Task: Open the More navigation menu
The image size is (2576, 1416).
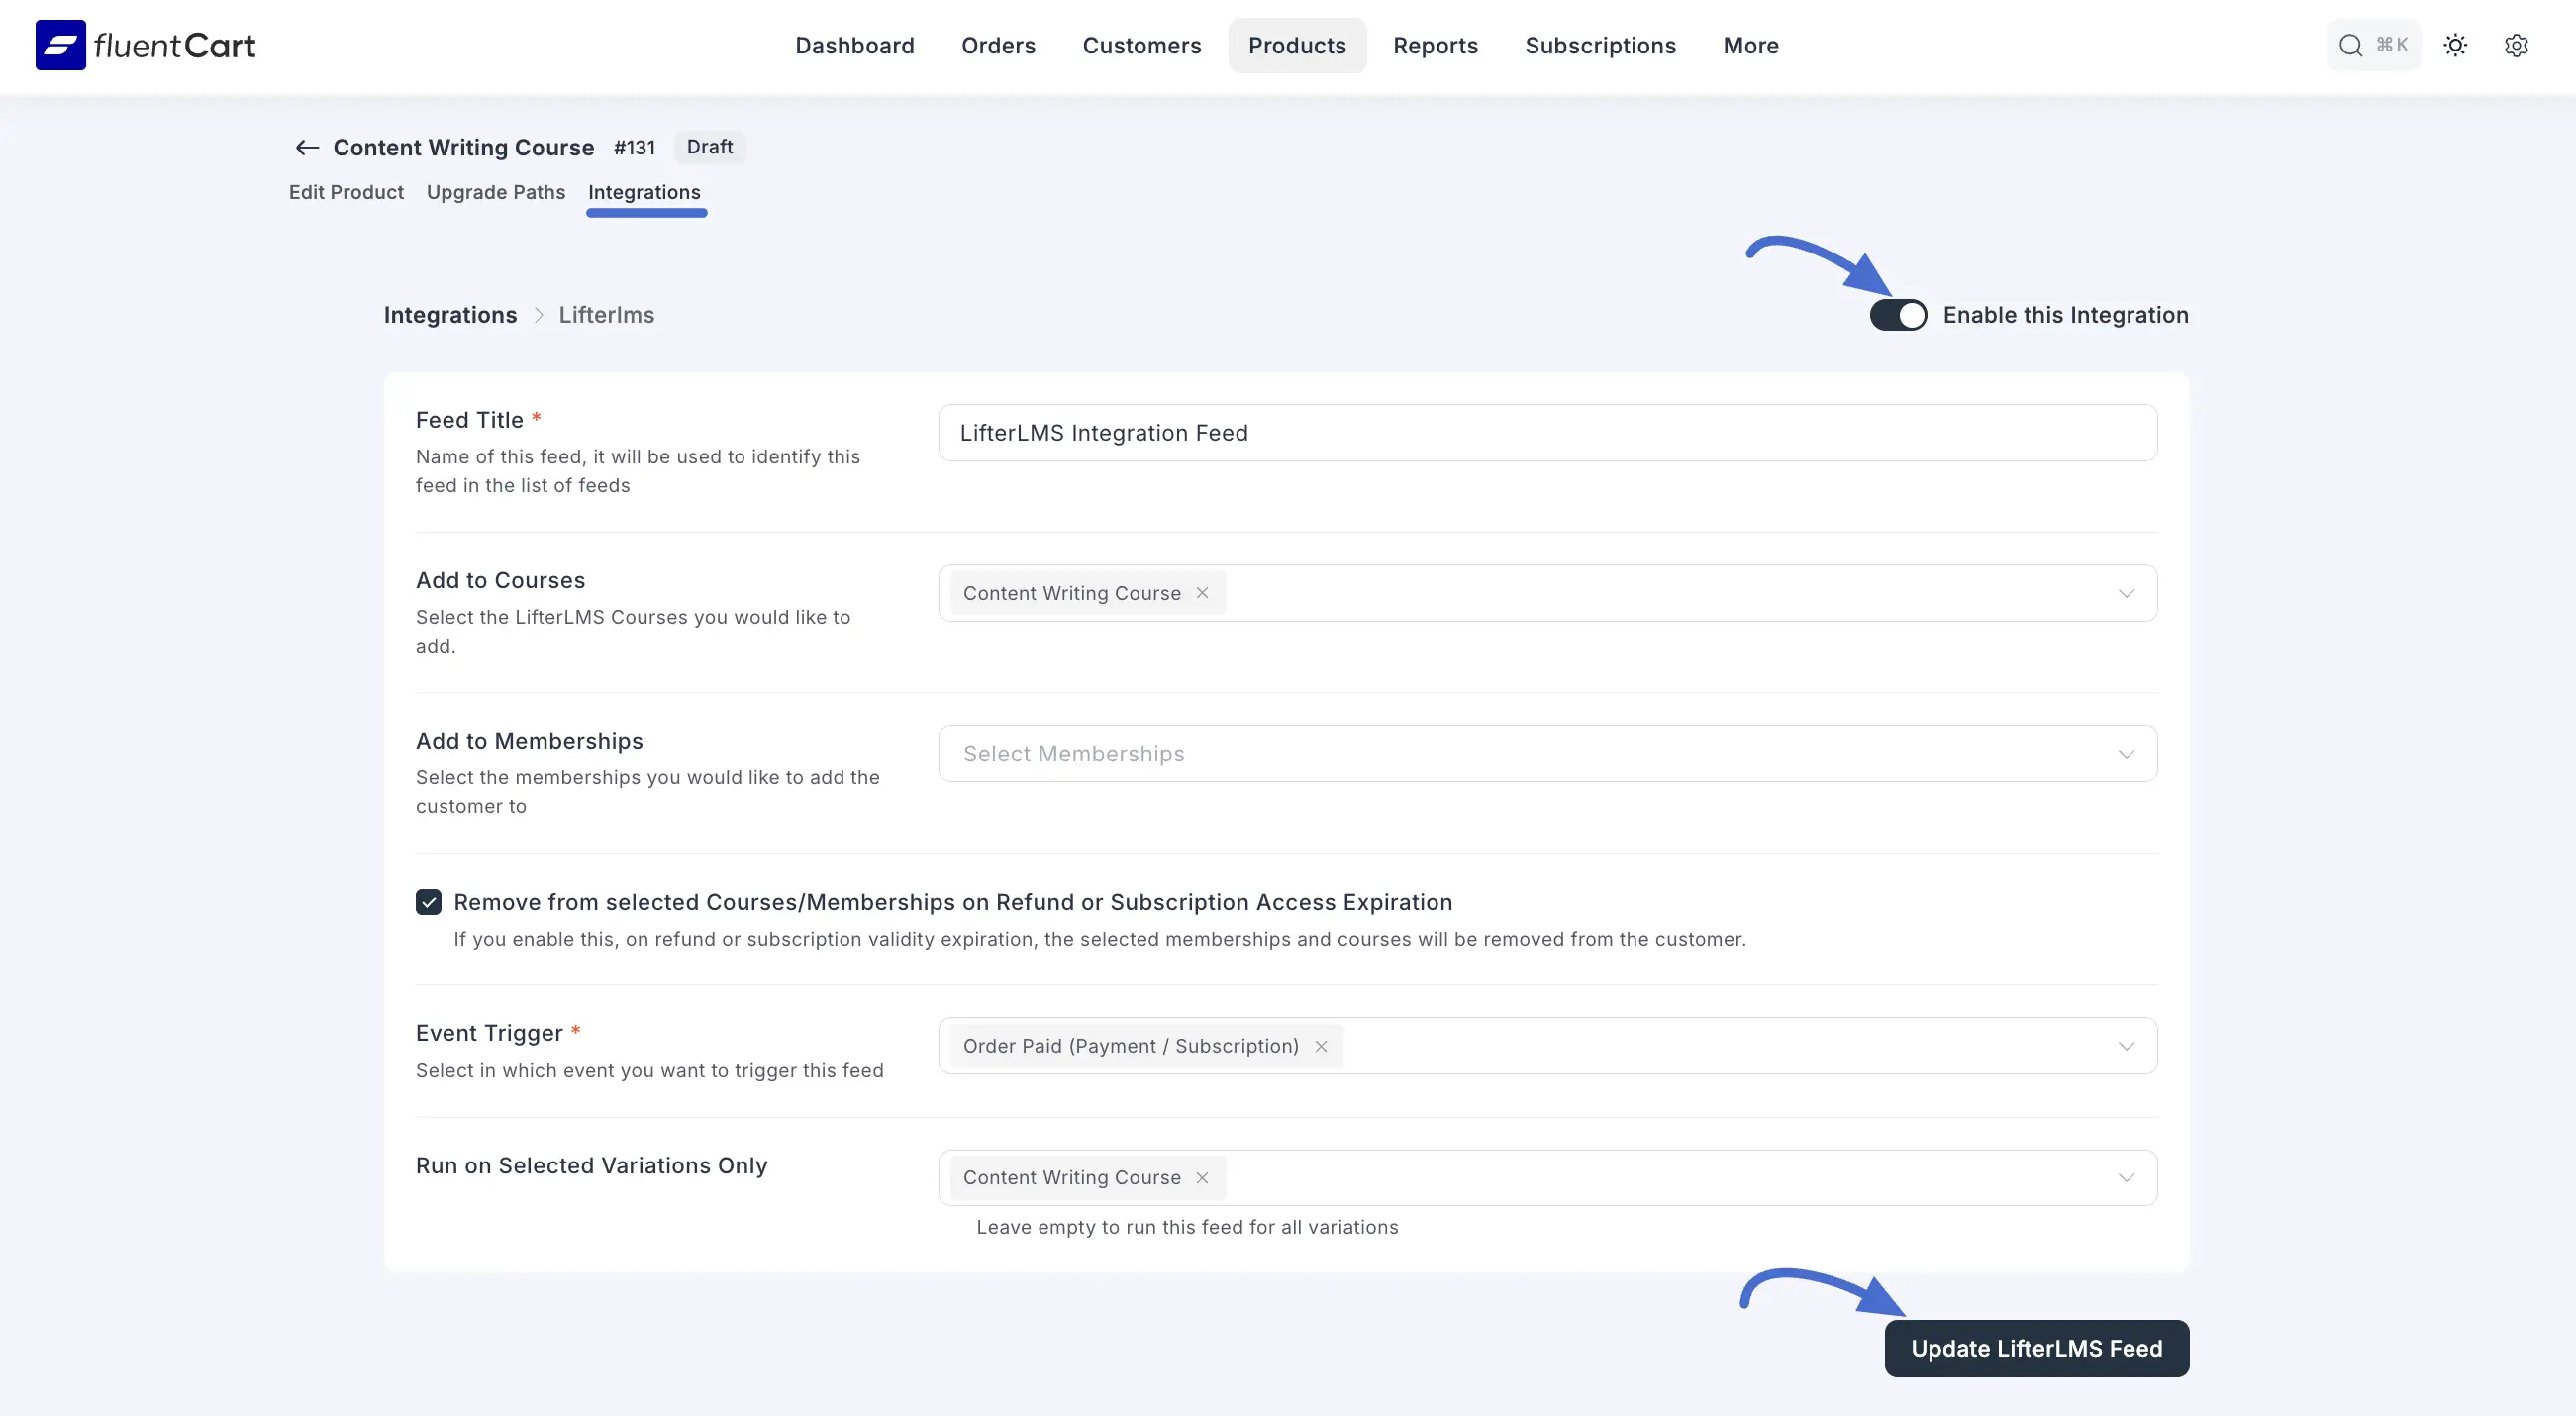Action: pos(1750,45)
